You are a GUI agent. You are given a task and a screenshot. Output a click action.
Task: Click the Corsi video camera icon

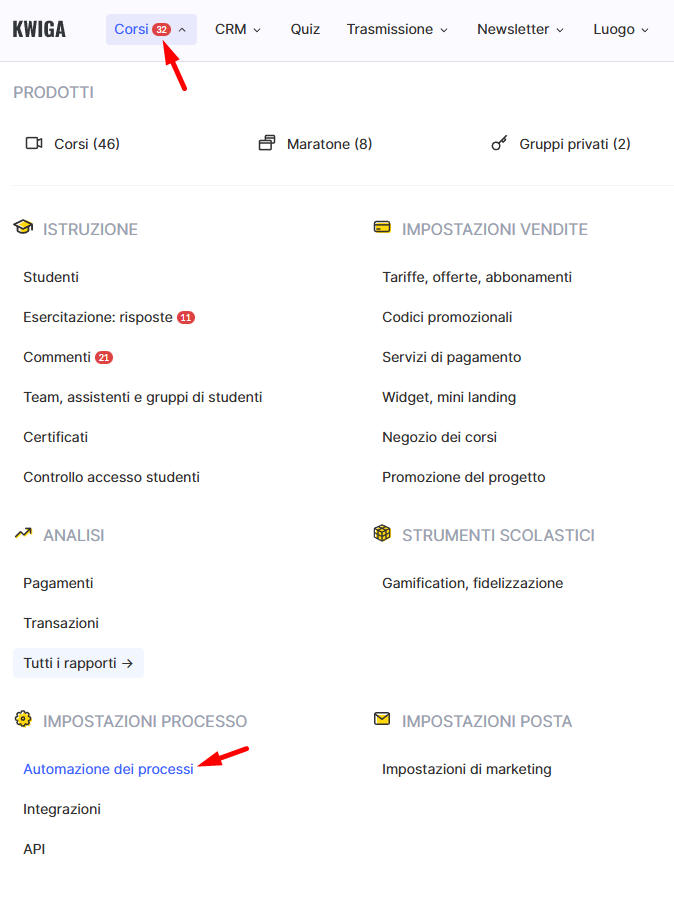[x=34, y=144]
